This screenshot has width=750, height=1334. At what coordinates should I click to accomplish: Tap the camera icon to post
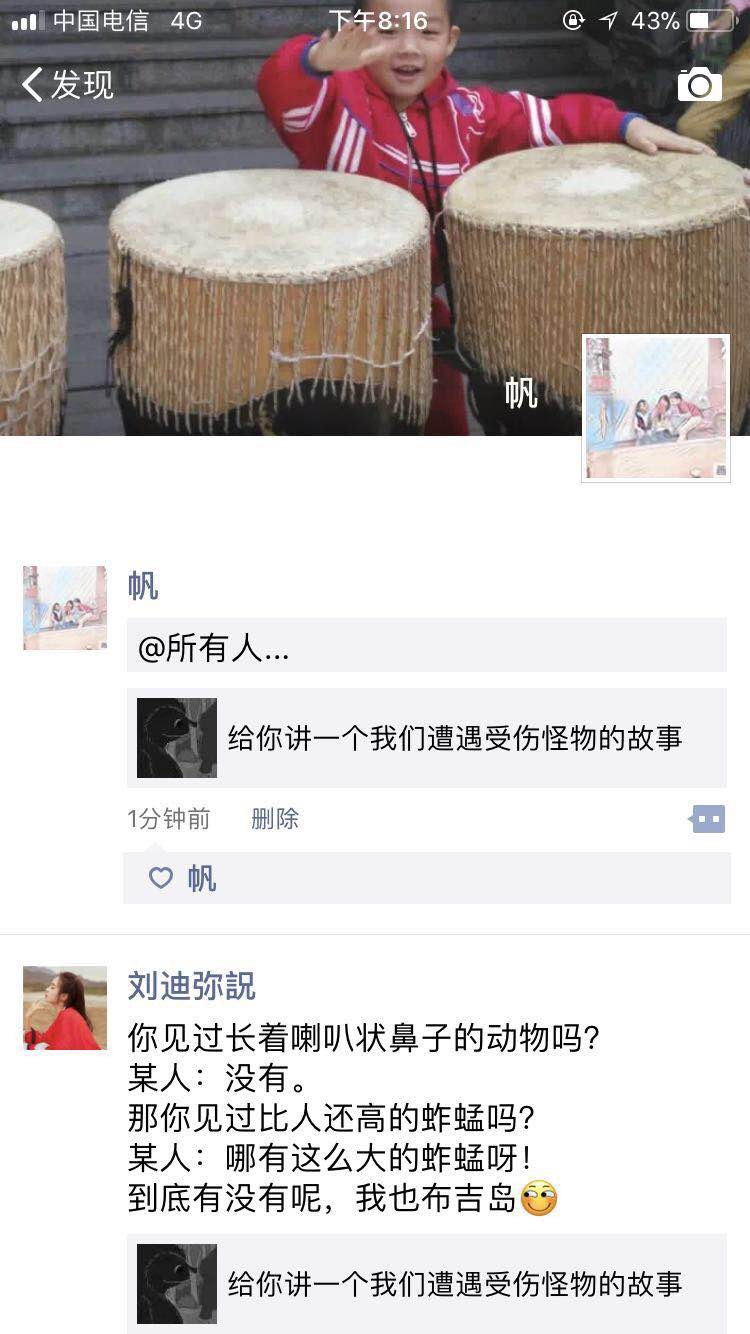point(699,85)
